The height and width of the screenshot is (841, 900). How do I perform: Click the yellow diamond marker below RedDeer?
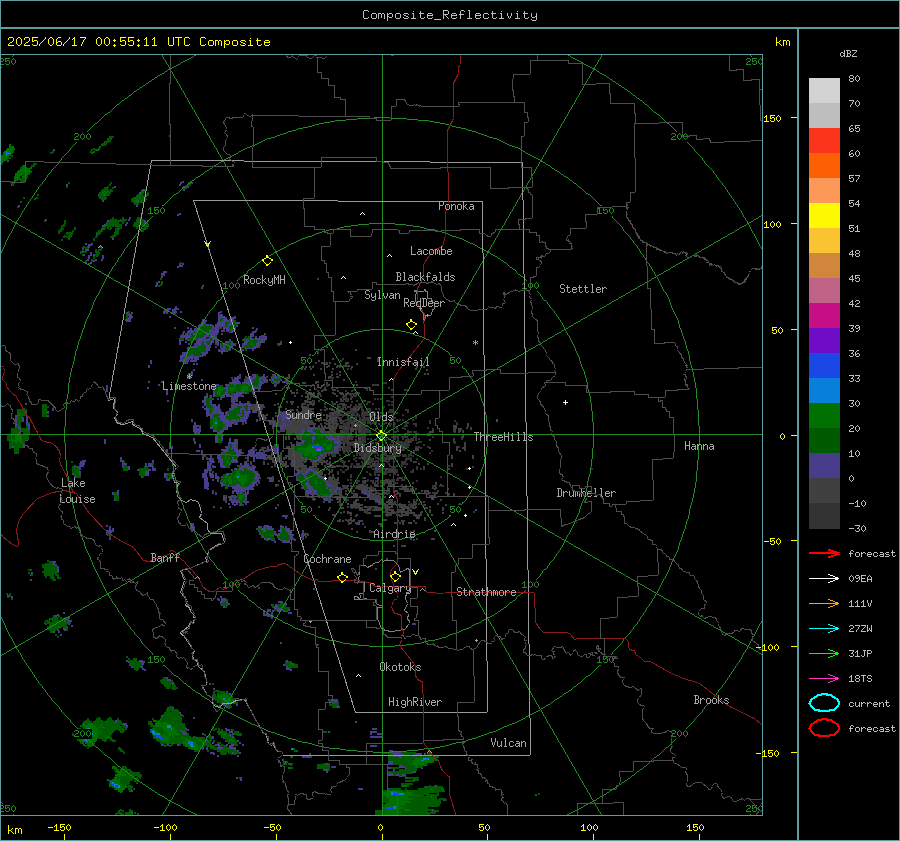(x=412, y=325)
